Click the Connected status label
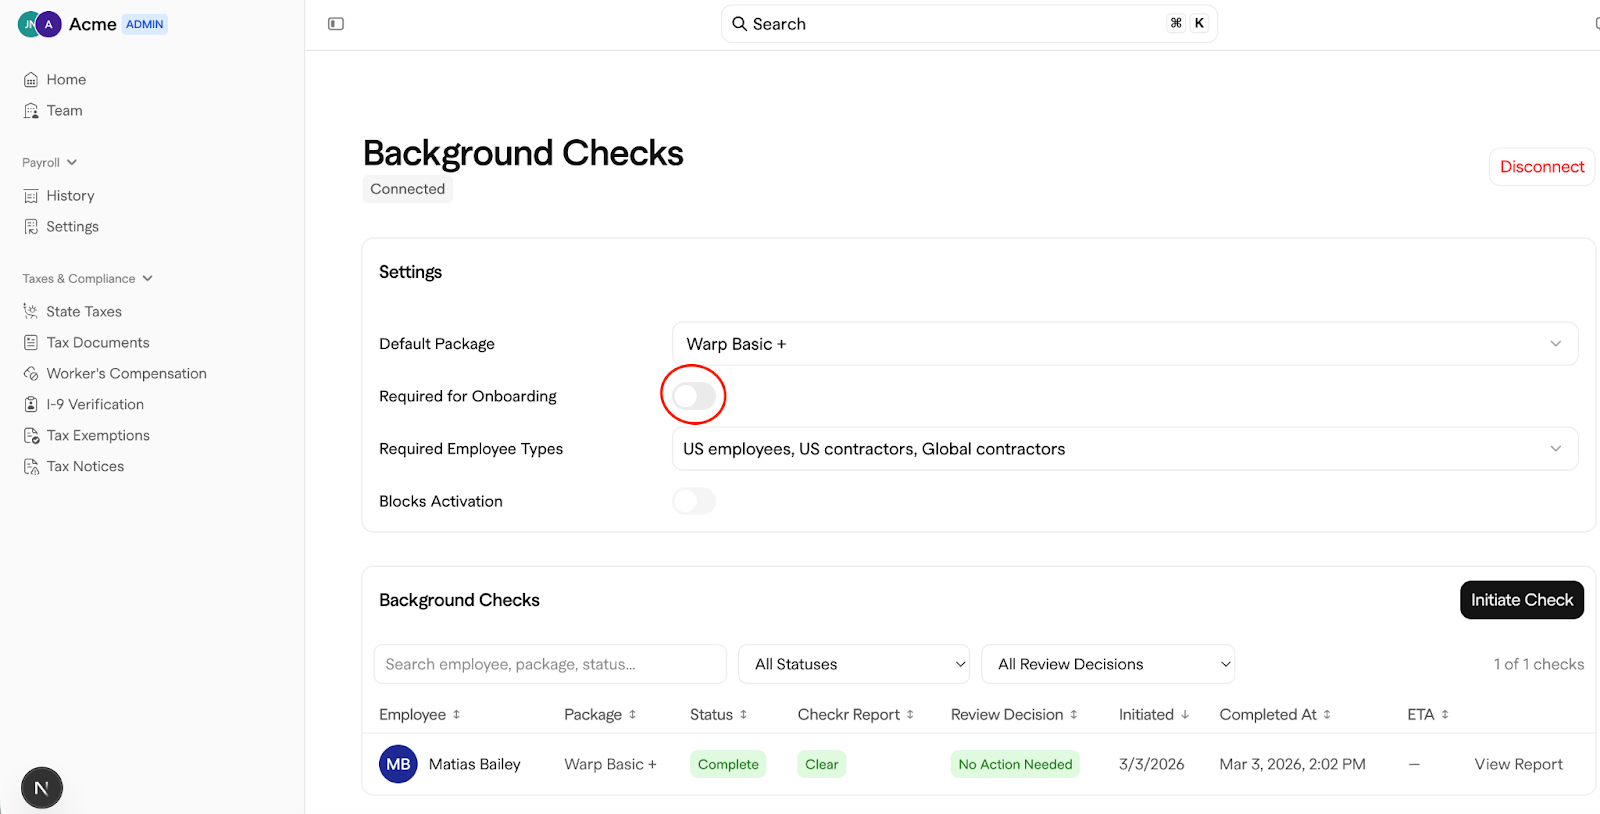 [x=407, y=189]
